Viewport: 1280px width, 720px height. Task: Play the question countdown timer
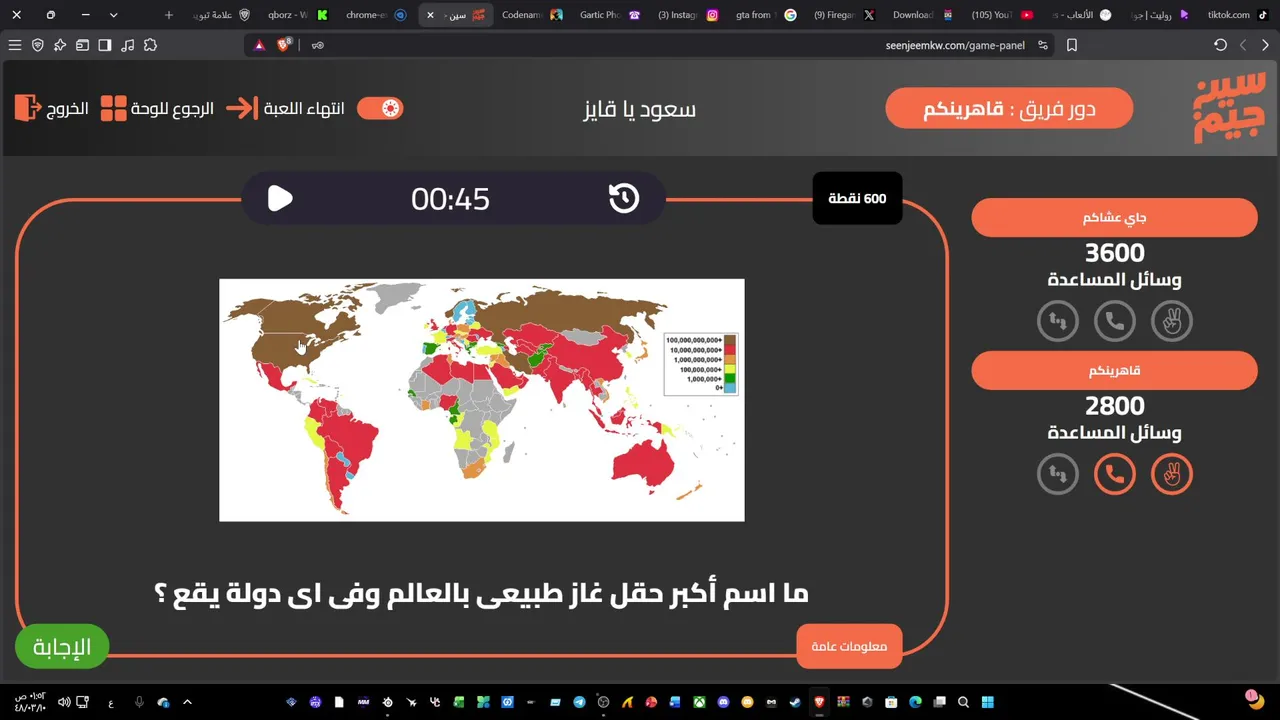[280, 199]
